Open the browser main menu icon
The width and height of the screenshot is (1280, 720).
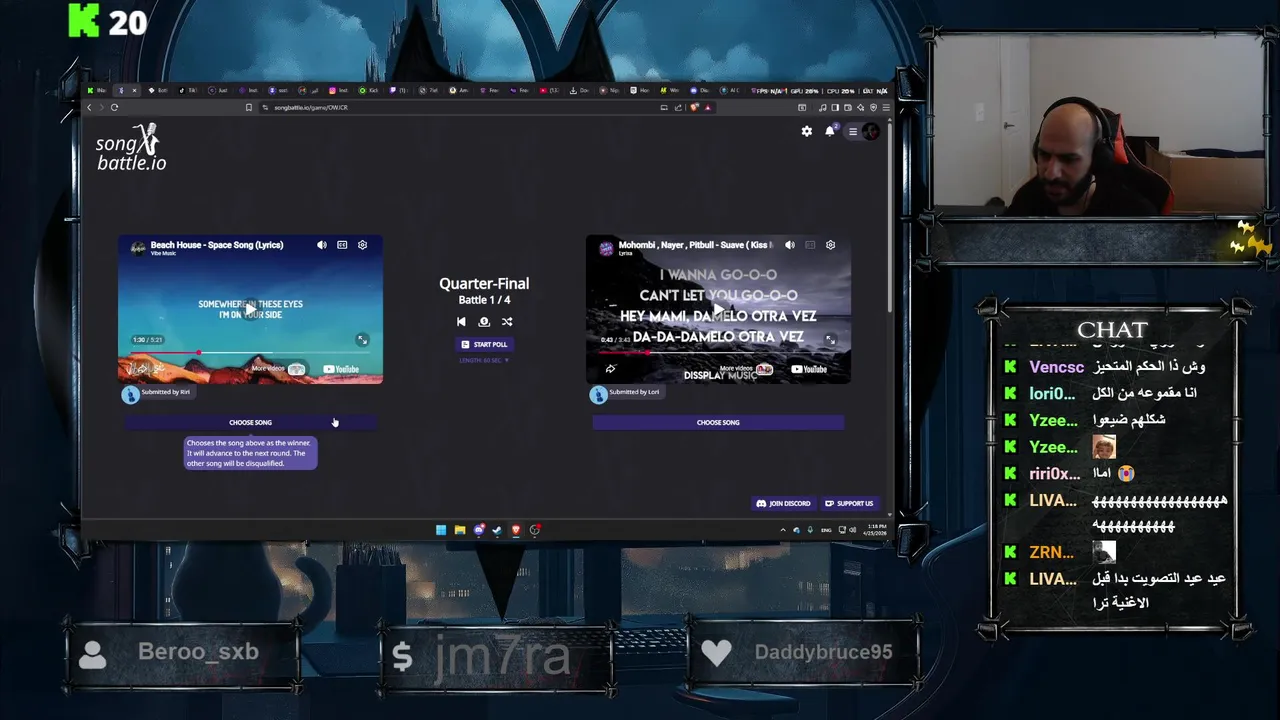point(885,107)
